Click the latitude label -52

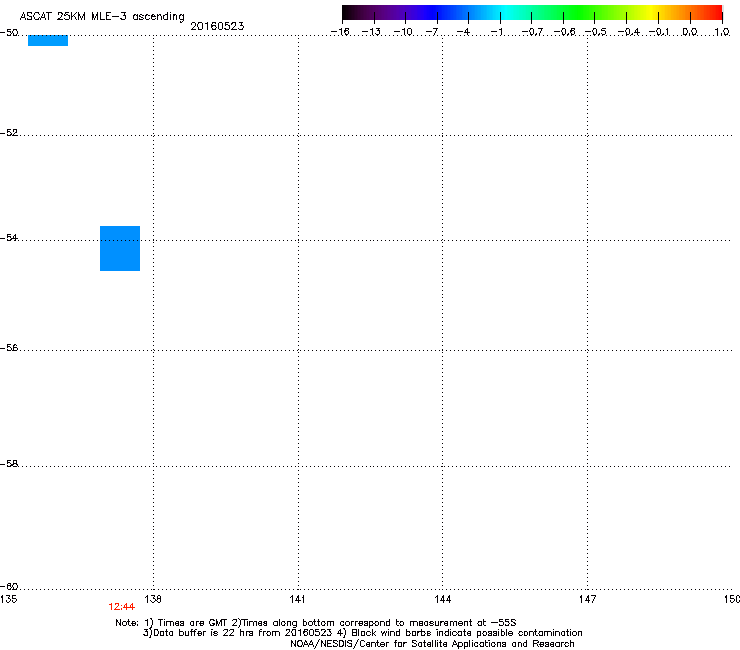9,133
